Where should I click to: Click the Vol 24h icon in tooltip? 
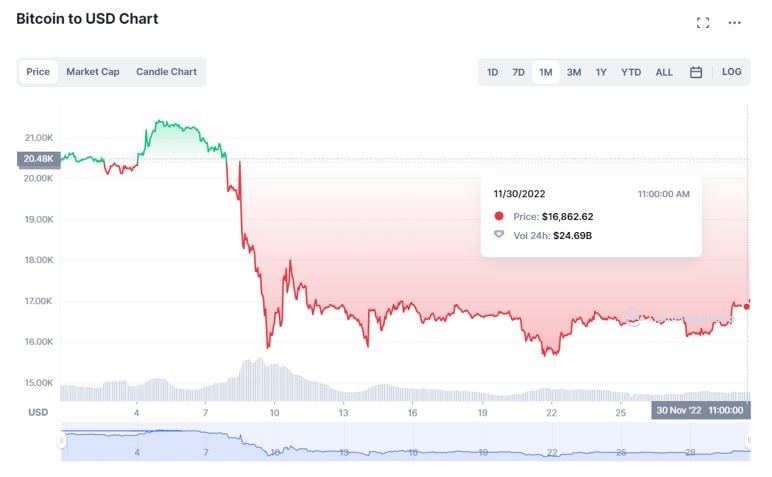point(499,236)
